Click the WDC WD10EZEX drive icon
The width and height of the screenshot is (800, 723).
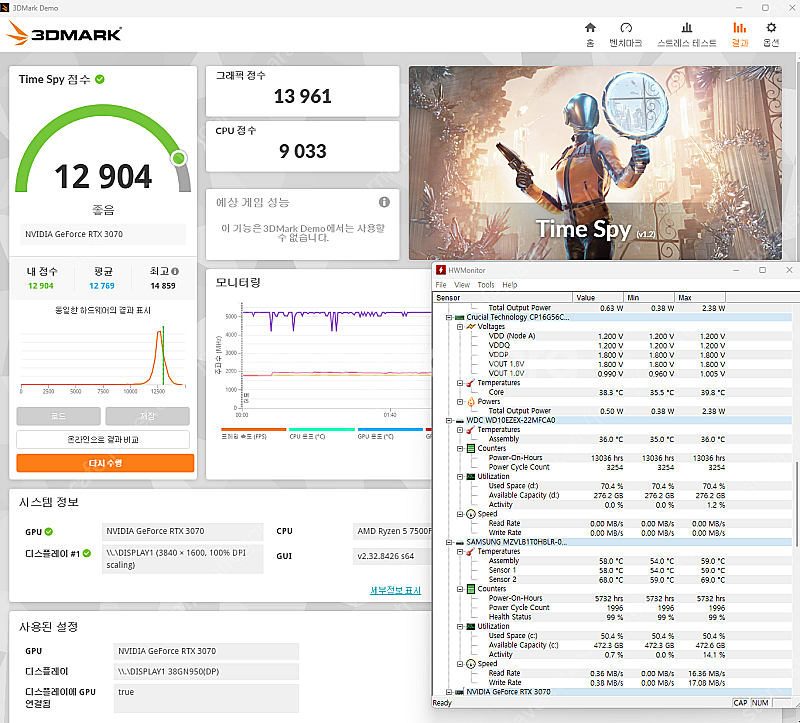[459, 420]
